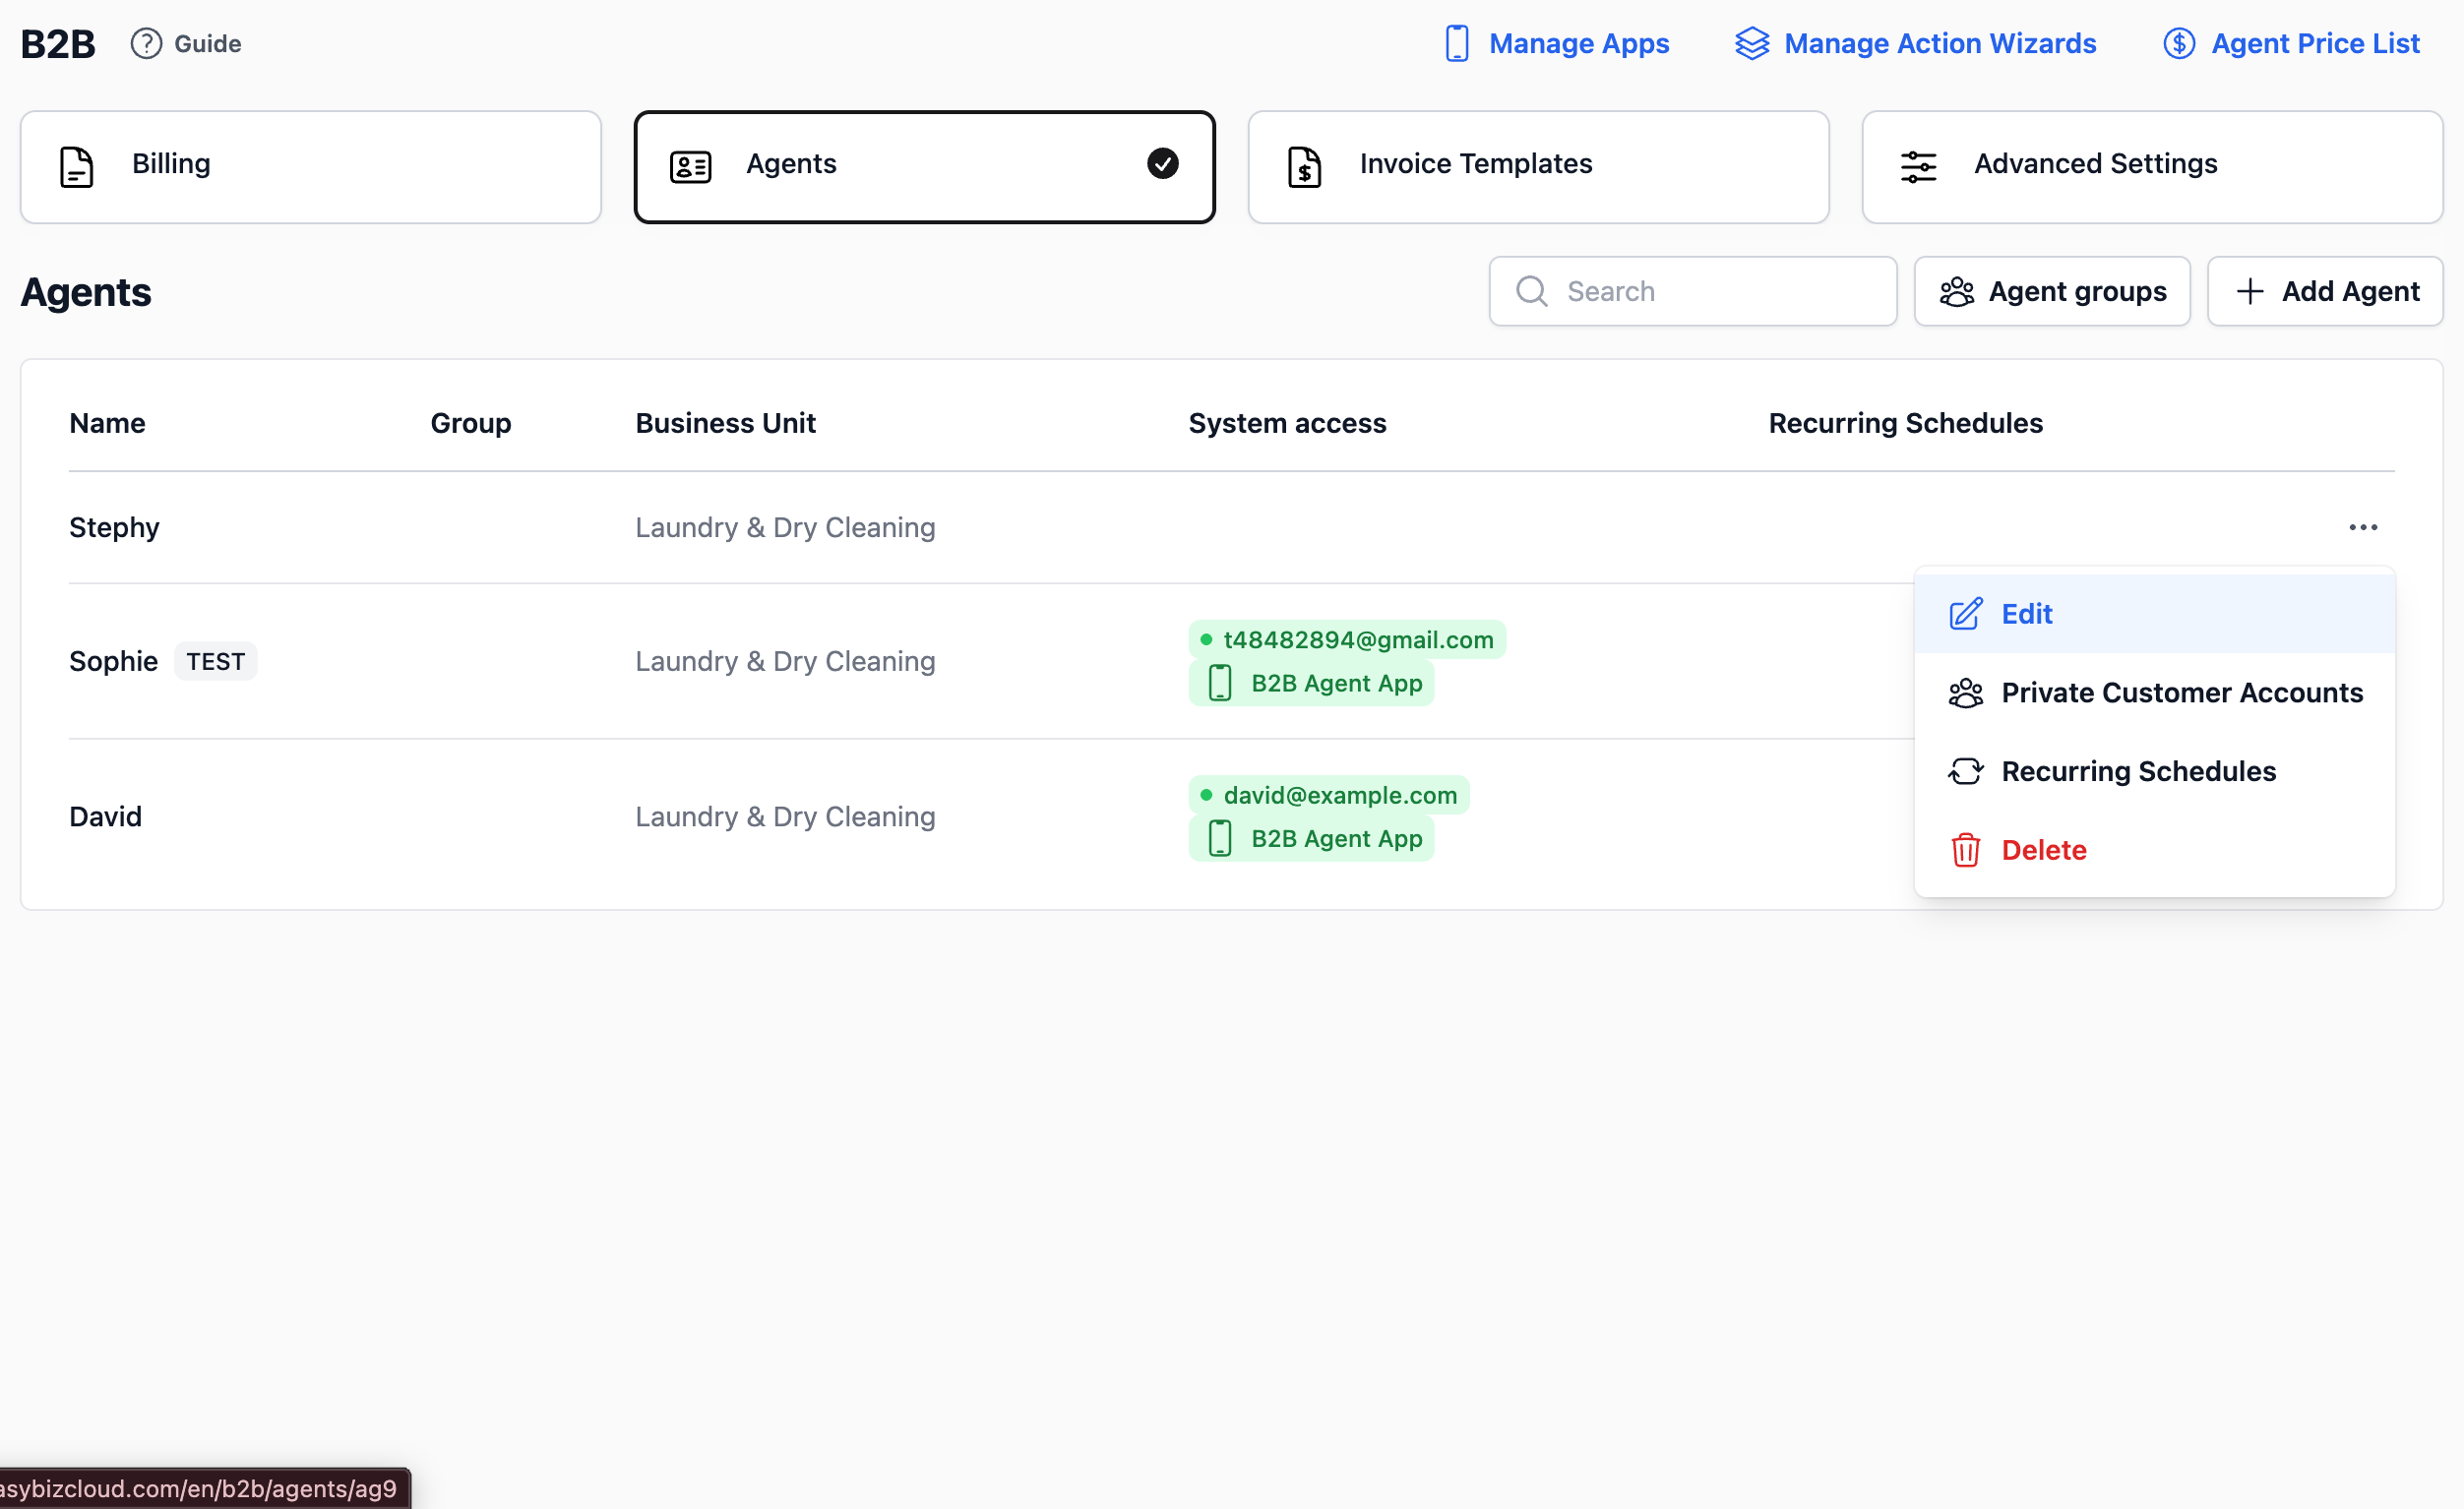
Task: Click the Agents tab checkmark indicator
Action: pyautogui.click(x=1162, y=164)
